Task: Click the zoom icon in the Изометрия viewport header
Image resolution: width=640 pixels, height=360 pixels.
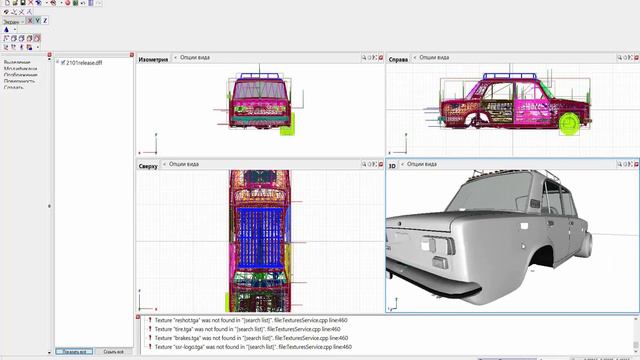Action: pyautogui.click(x=364, y=58)
